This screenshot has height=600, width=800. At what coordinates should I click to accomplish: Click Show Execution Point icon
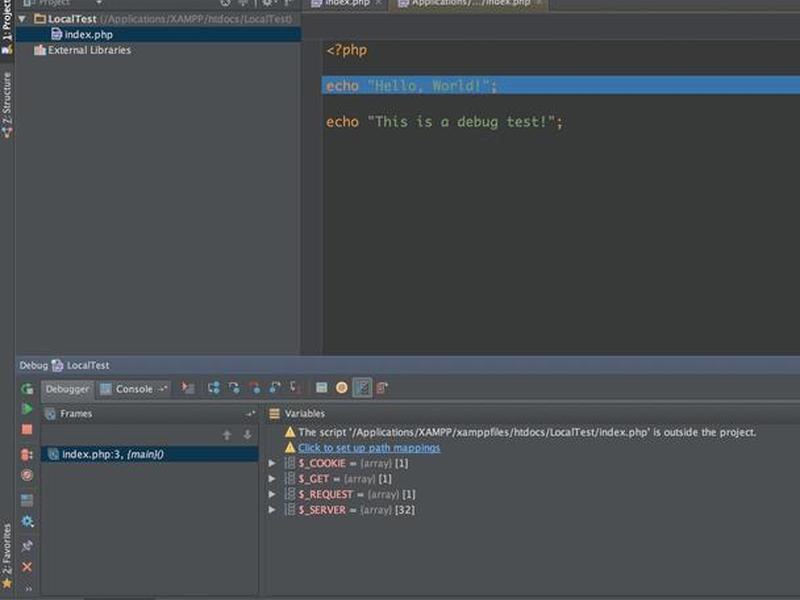click(188, 388)
